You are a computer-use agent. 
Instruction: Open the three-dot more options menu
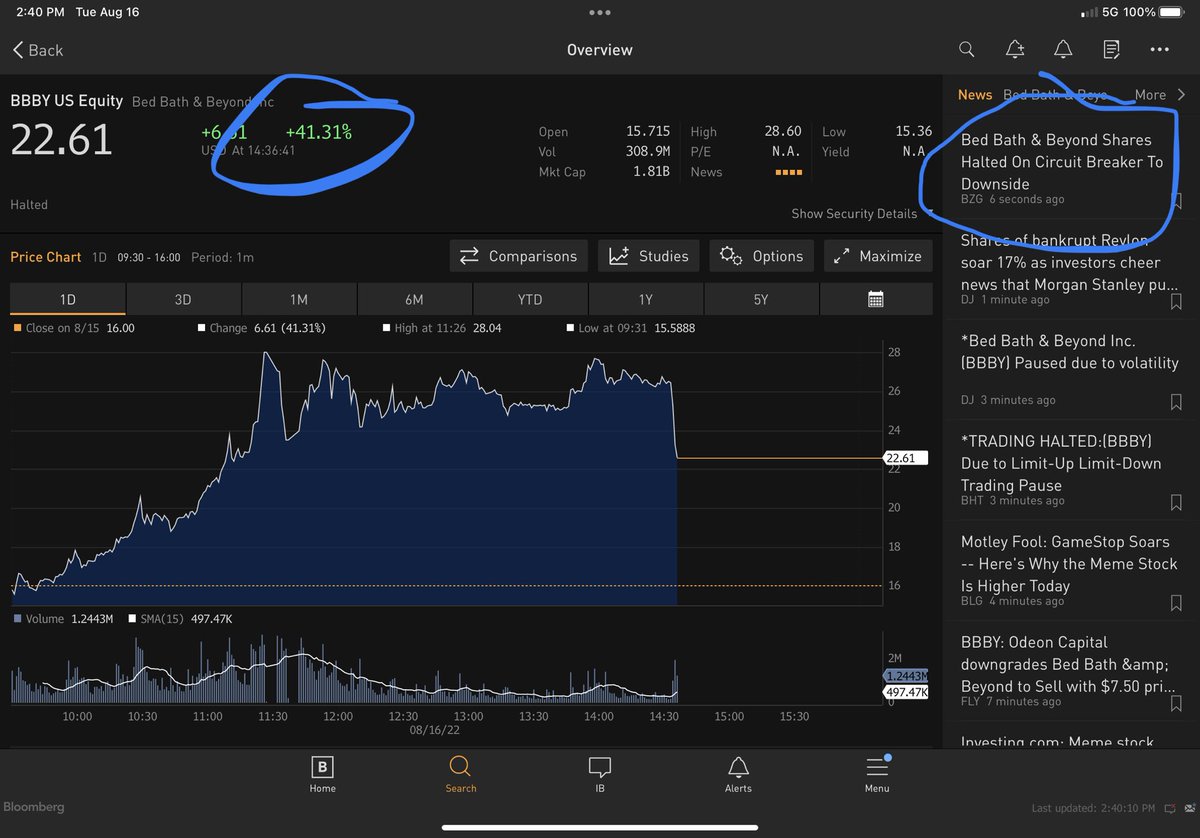[x=1159, y=49]
